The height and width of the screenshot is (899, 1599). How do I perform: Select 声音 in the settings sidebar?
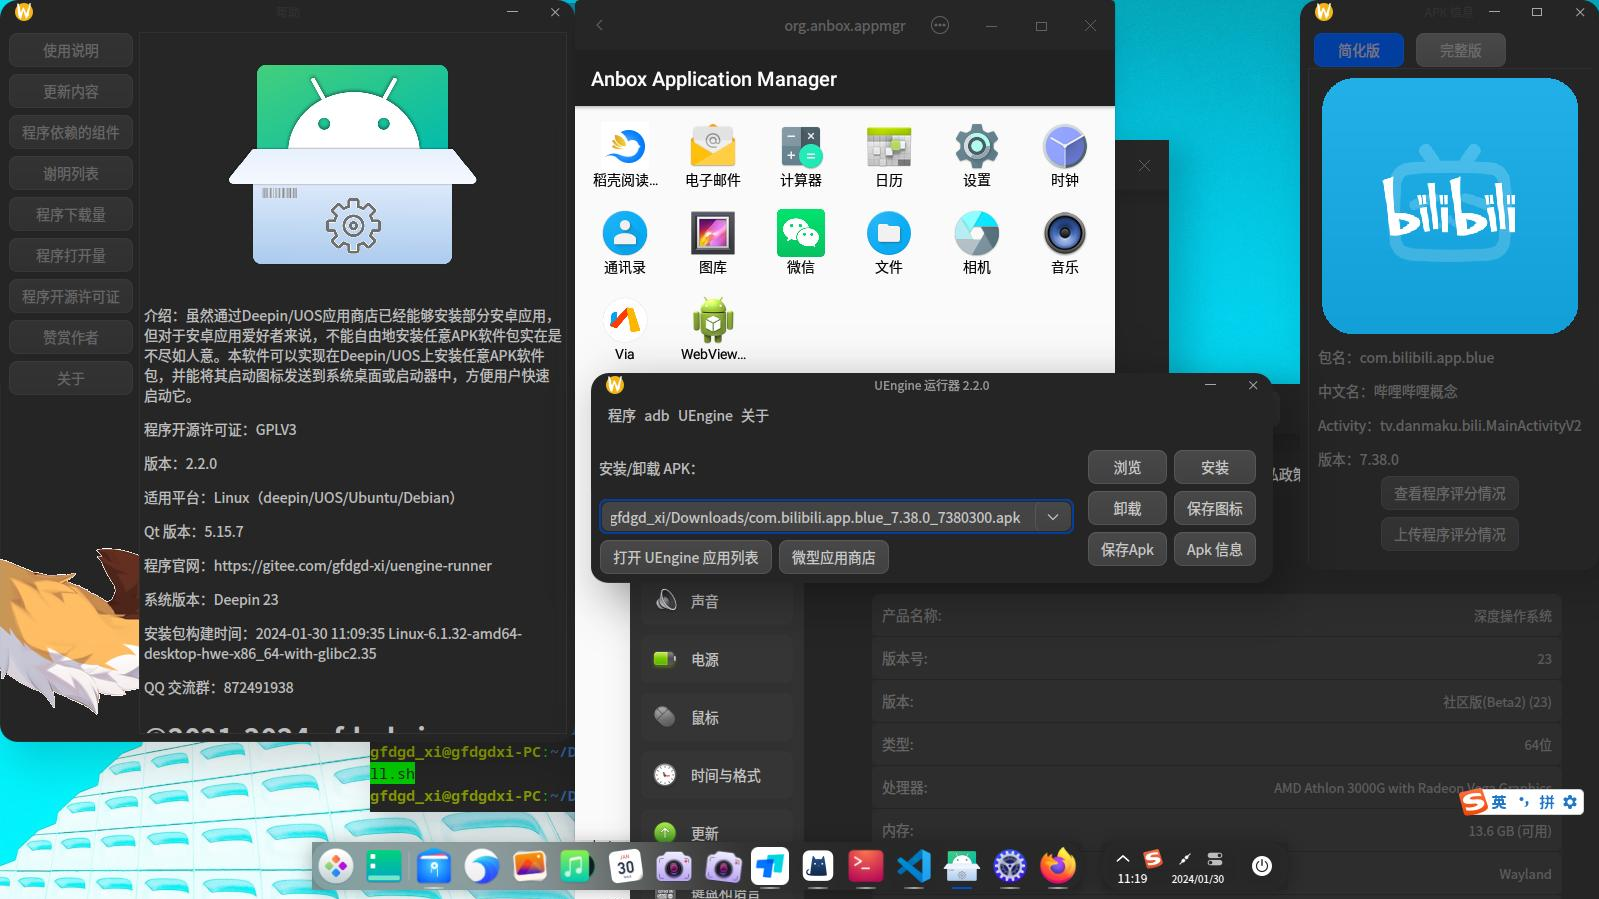click(x=717, y=602)
